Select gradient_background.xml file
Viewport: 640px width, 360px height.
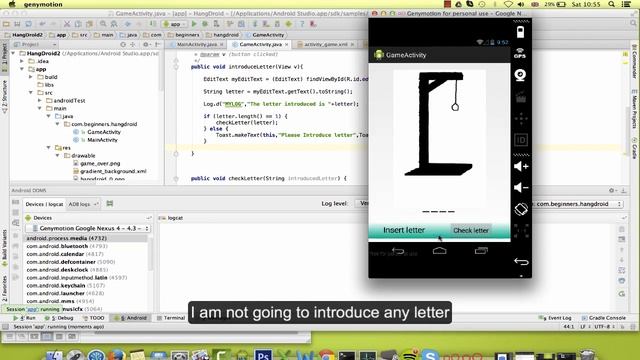(x=113, y=171)
